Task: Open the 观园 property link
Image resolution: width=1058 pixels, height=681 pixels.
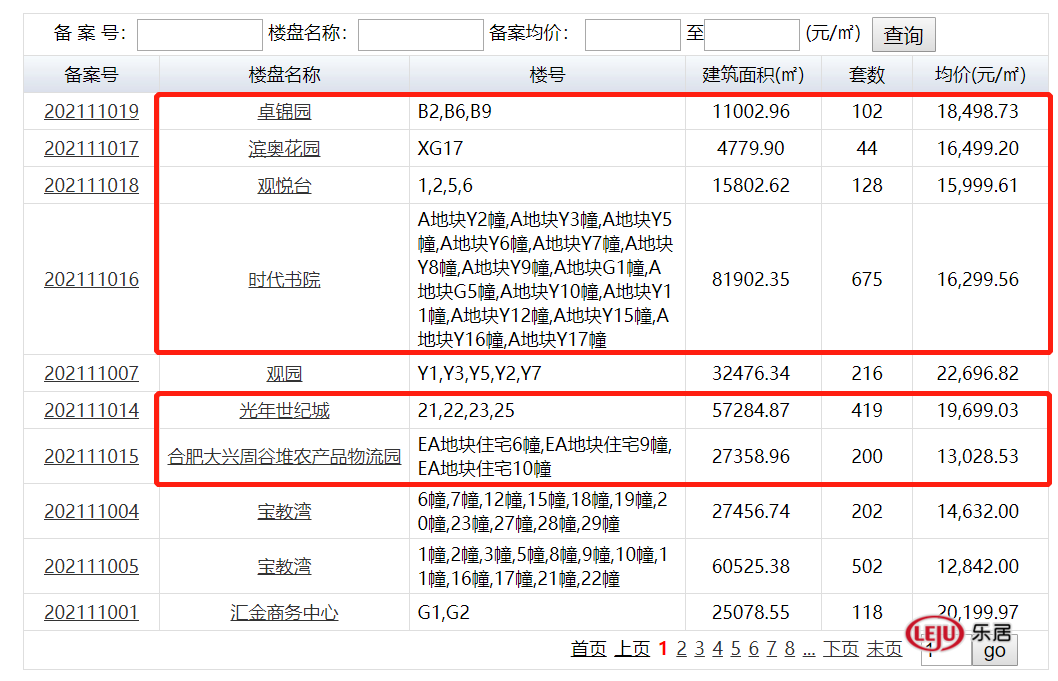Action: pos(284,373)
